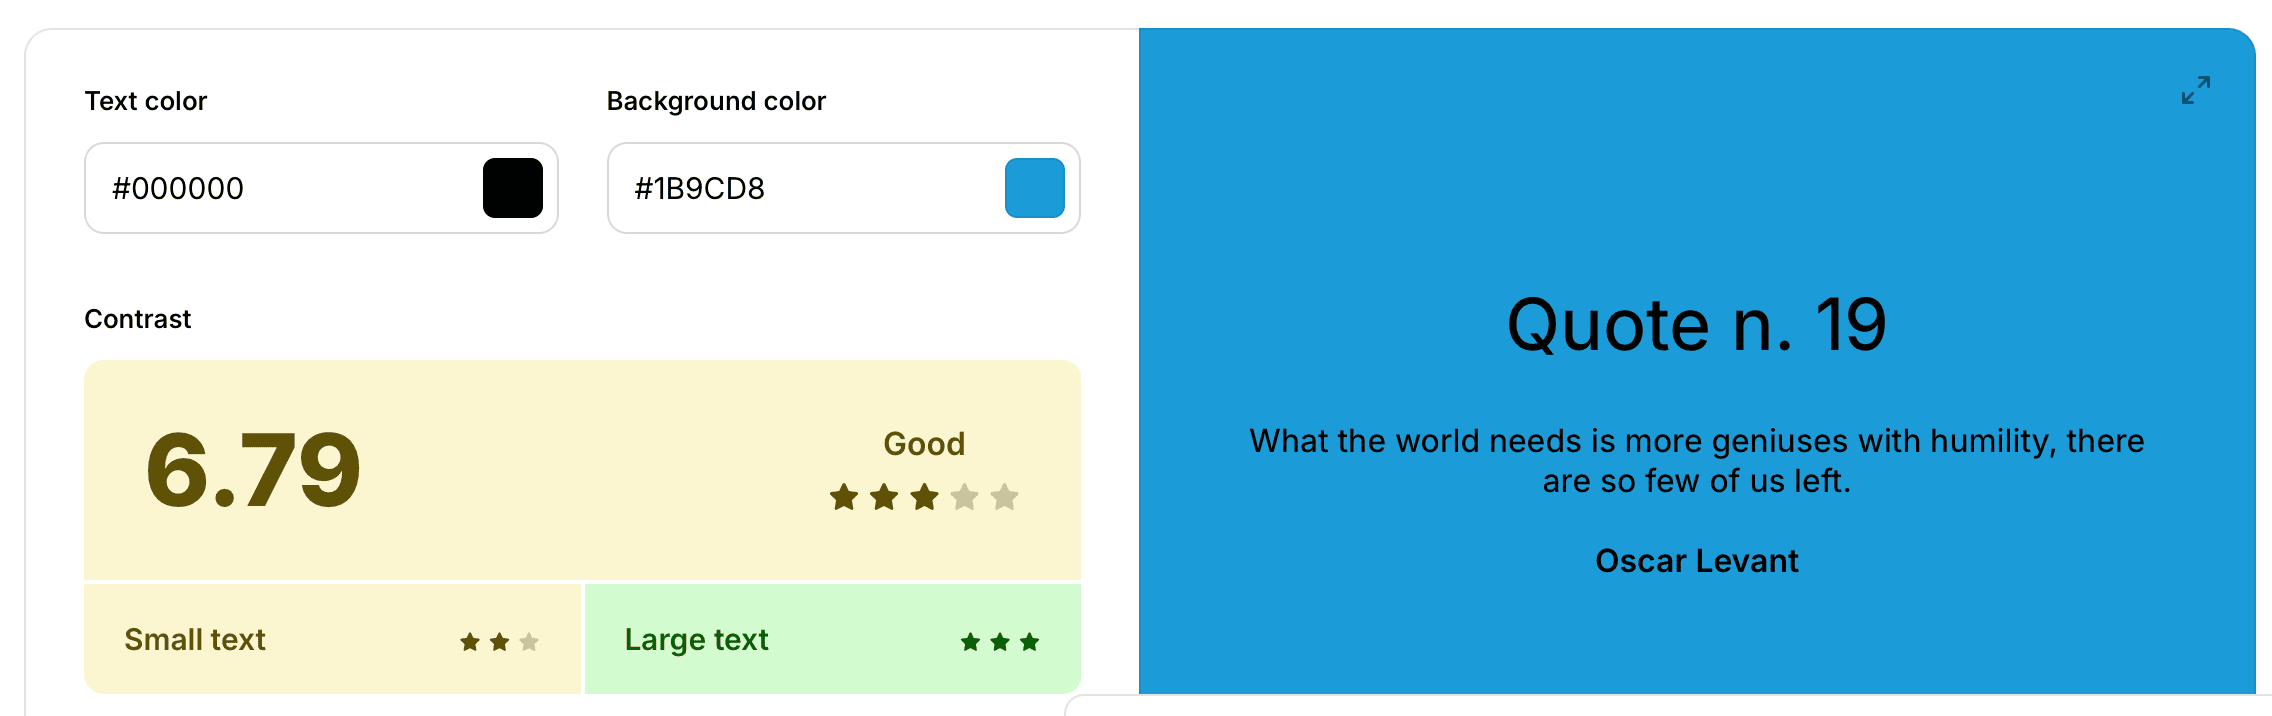
Task: Open the black text color picker swatch
Action: (x=513, y=188)
